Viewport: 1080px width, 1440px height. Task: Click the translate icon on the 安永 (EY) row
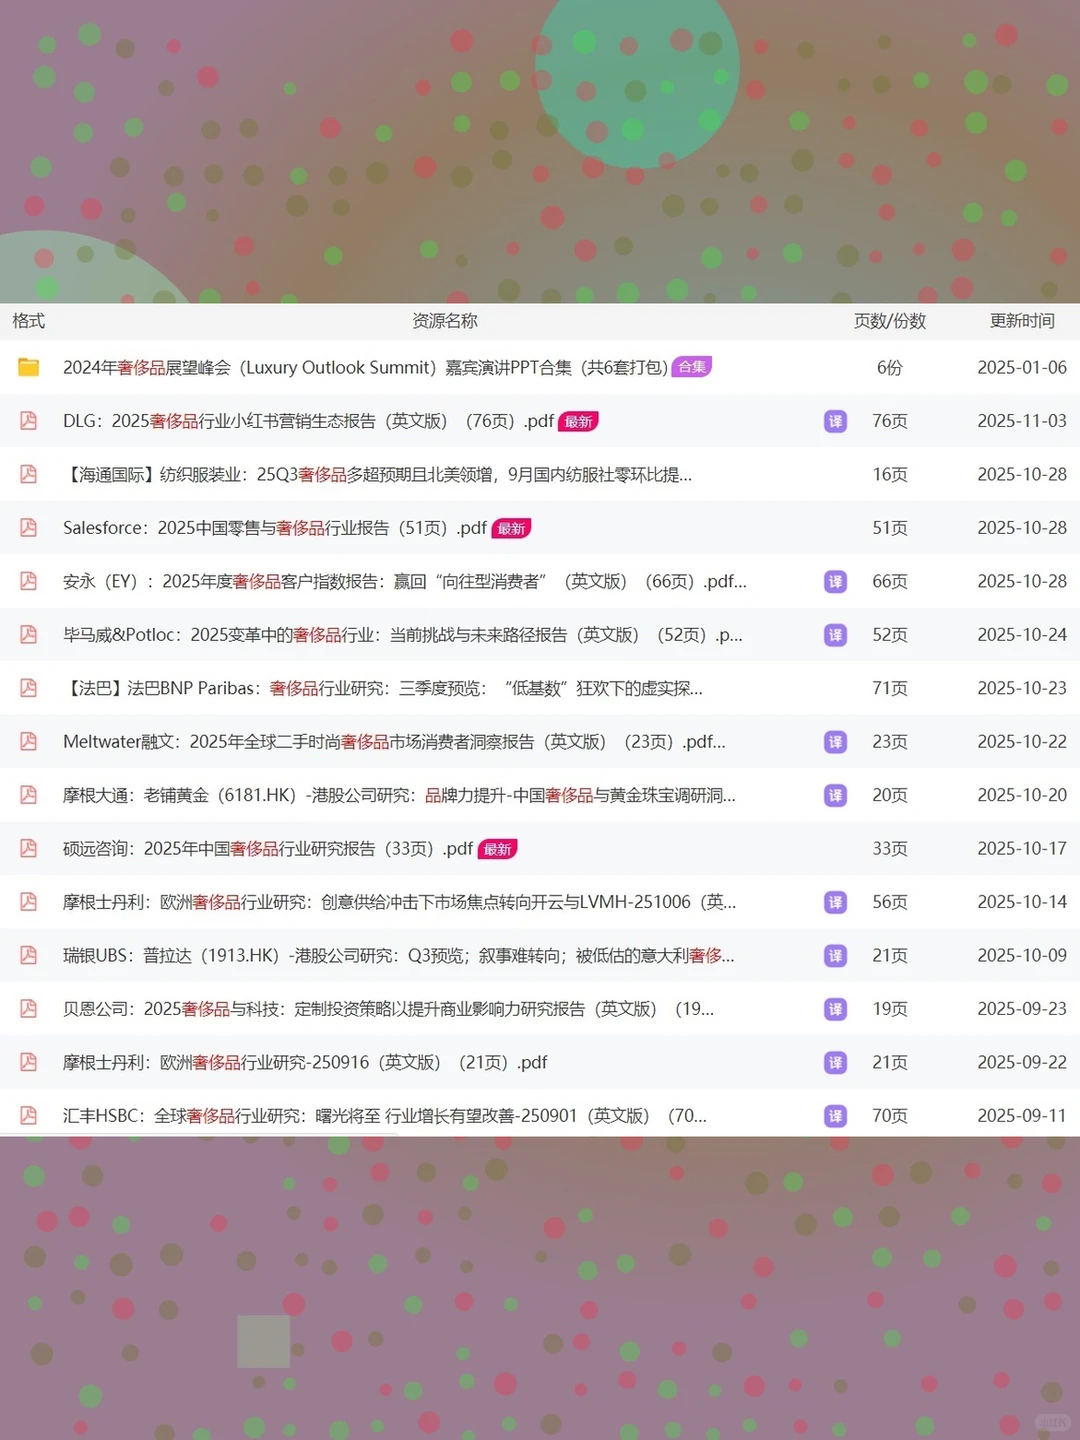pos(835,581)
